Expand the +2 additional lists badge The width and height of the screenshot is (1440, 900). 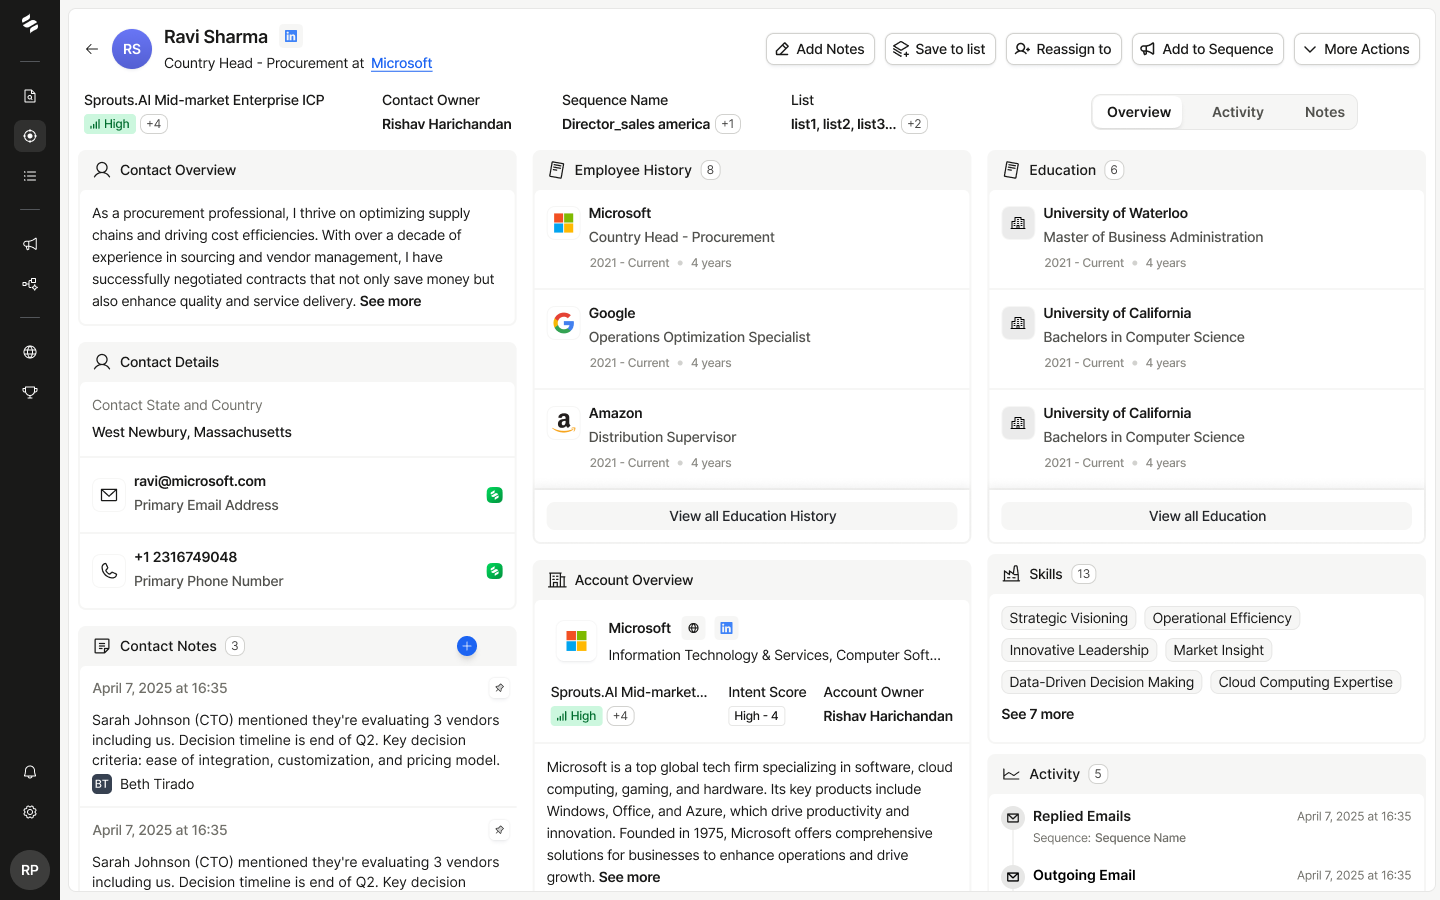pyautogui.click(x=914, y=124)
